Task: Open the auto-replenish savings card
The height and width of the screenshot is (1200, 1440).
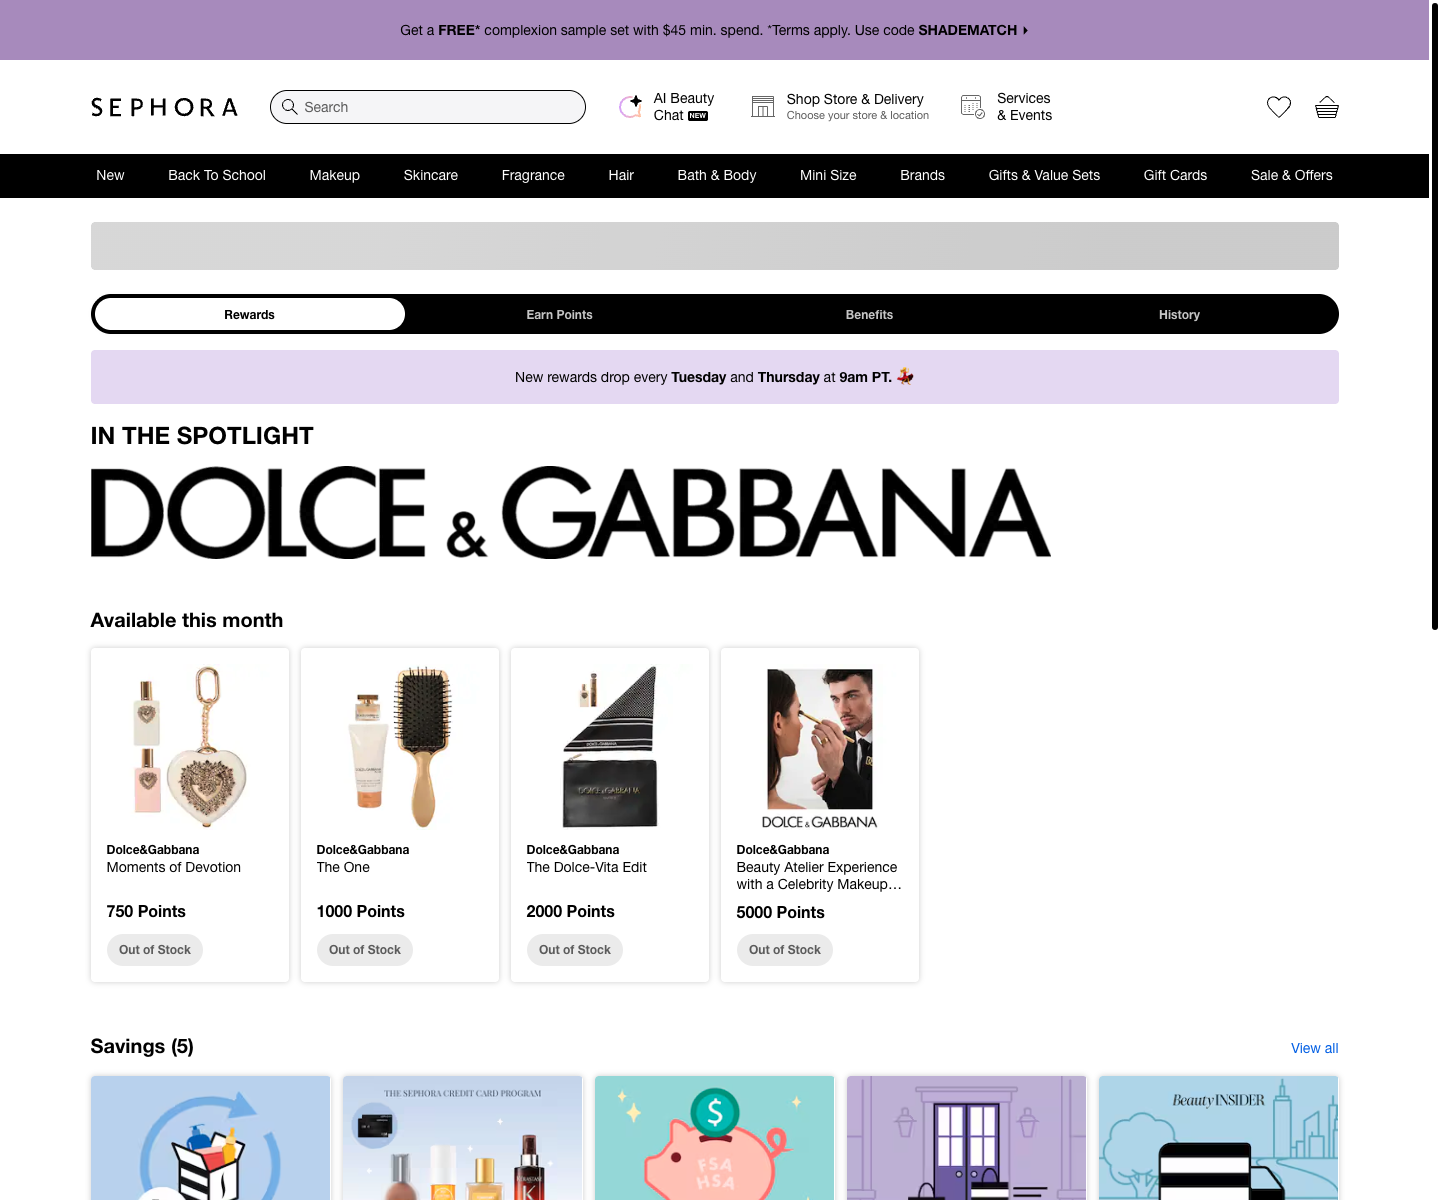Action: click(210, 1138)
